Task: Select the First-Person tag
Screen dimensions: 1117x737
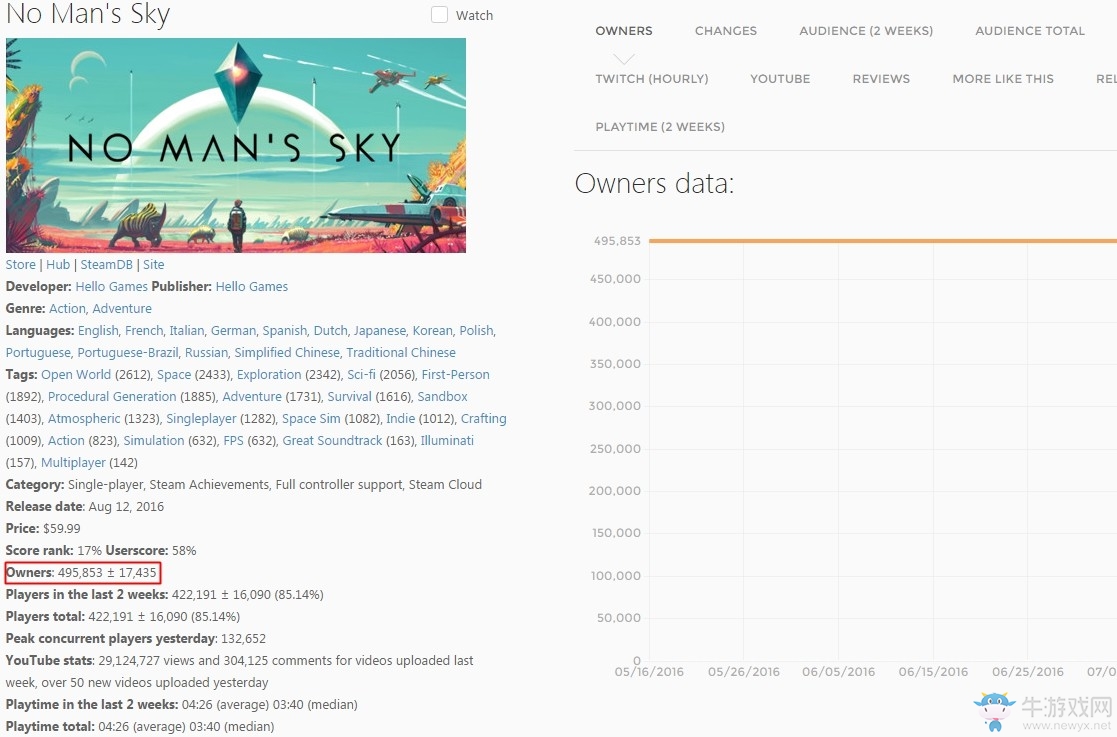Action: tap(456, 375)
